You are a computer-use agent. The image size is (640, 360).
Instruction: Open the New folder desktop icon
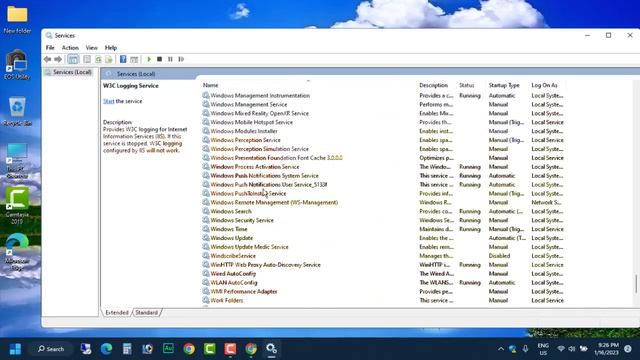click(x=17, y=20)
